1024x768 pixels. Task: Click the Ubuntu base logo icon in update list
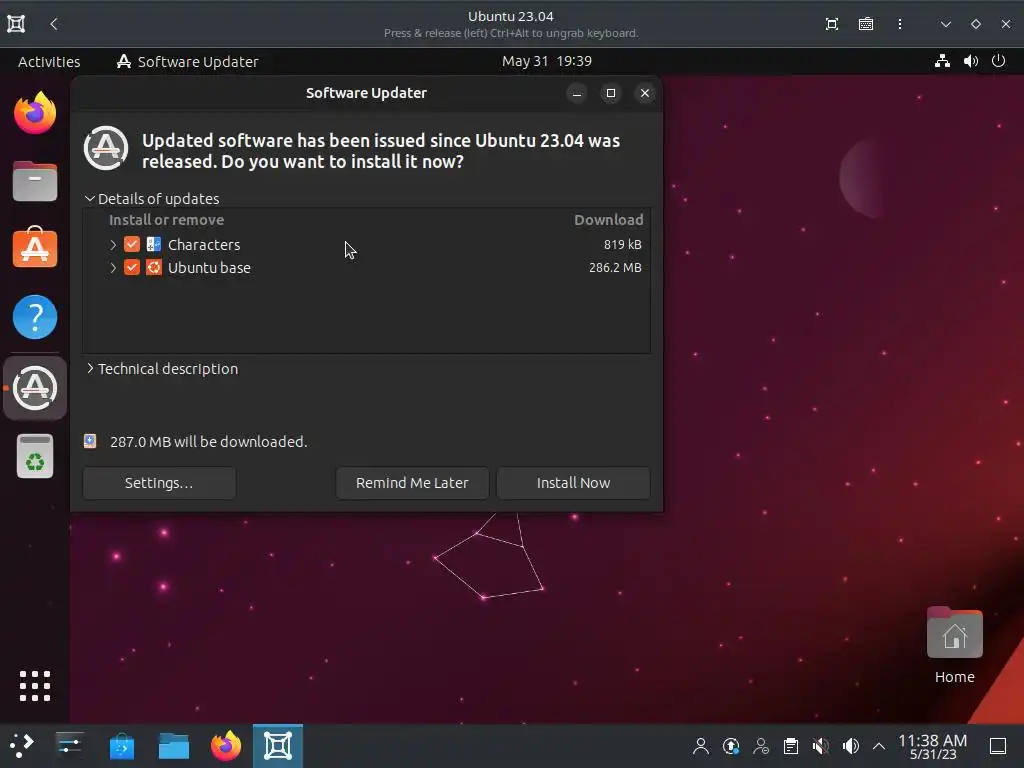[153, 267]
